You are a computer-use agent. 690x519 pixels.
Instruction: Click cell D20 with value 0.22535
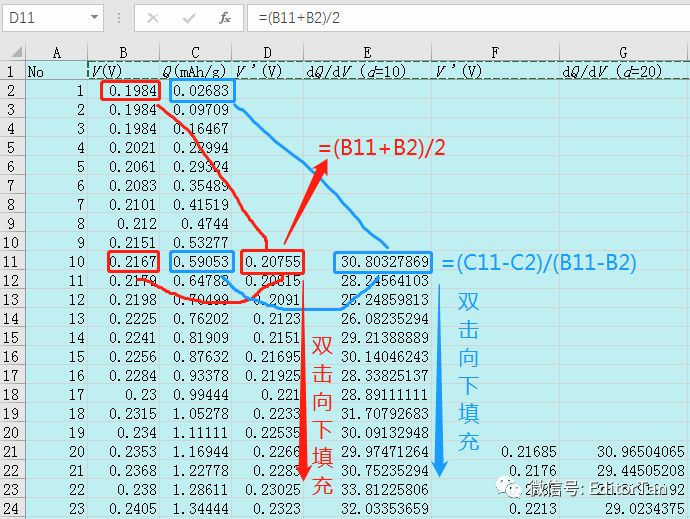268,433
